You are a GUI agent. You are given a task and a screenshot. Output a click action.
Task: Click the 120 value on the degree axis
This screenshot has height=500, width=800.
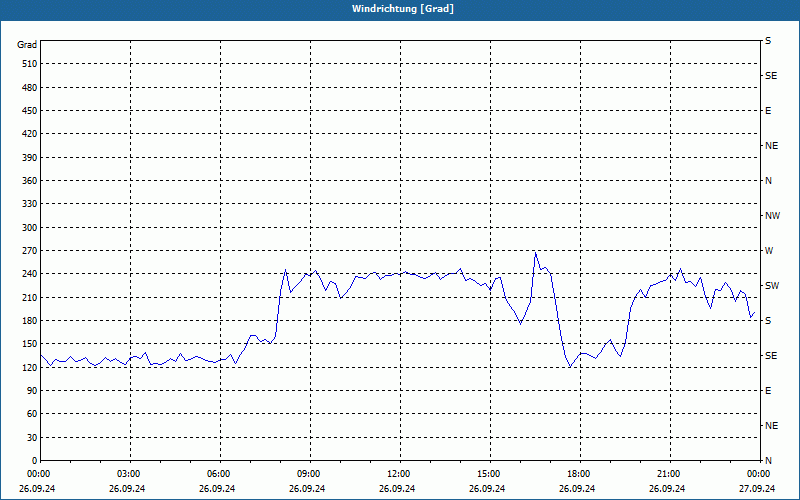[30, 367]
